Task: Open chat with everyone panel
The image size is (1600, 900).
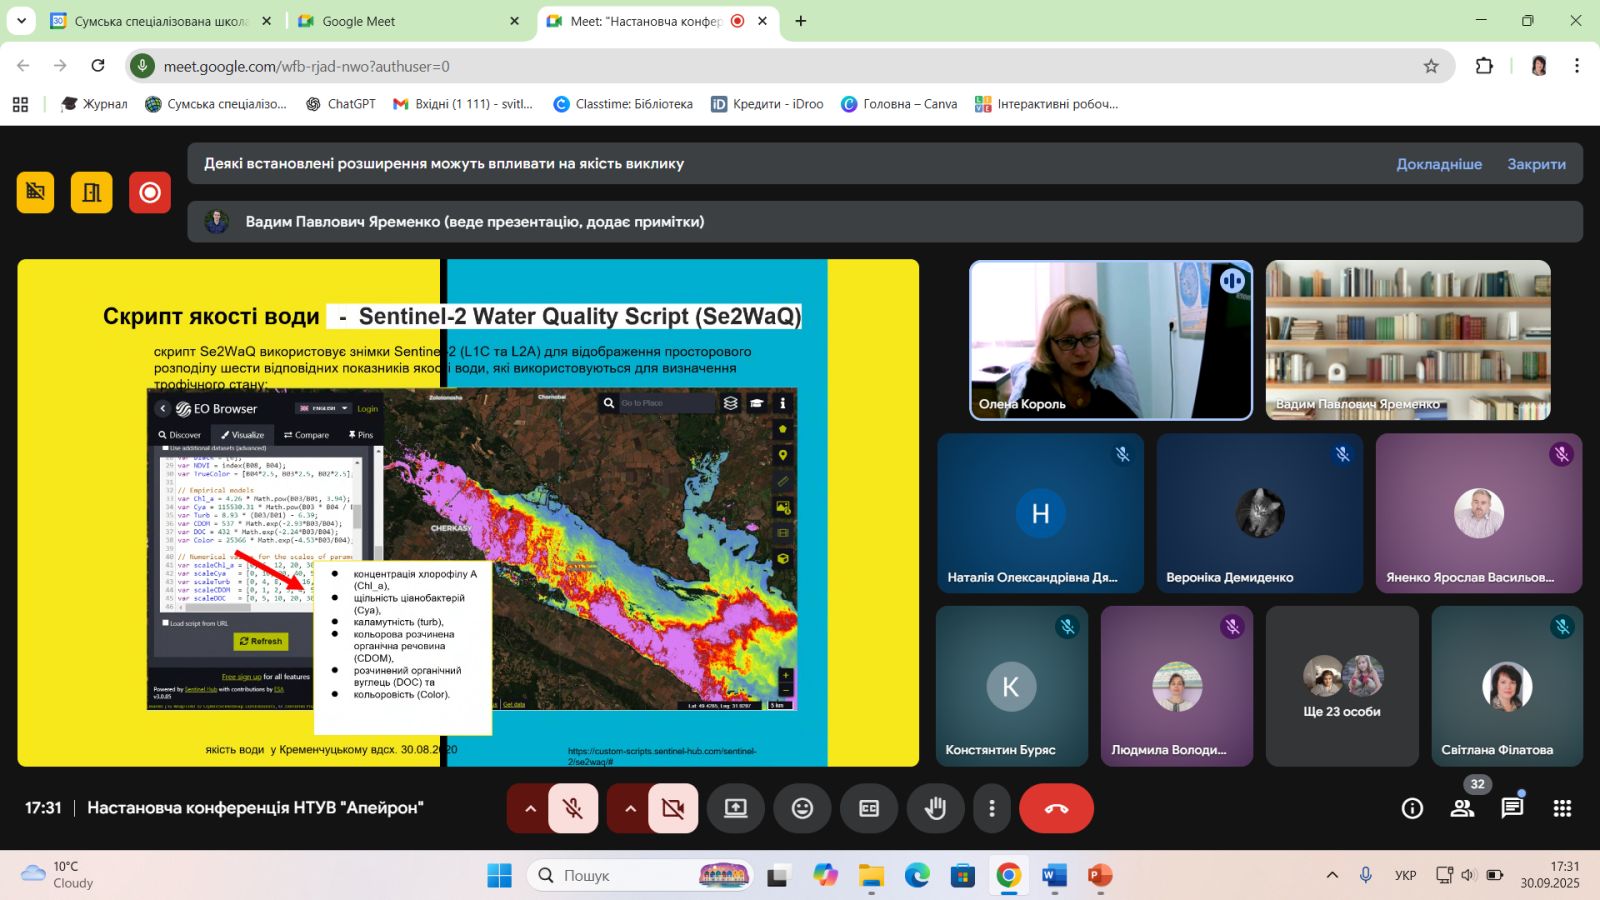Action: click(x=1512, y=808)
